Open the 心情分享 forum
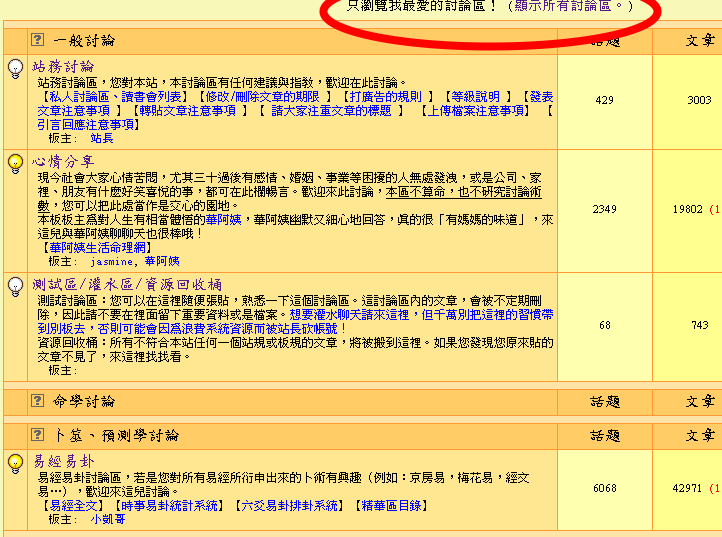This screenshot has width=722, height=537. coord(64,161)
